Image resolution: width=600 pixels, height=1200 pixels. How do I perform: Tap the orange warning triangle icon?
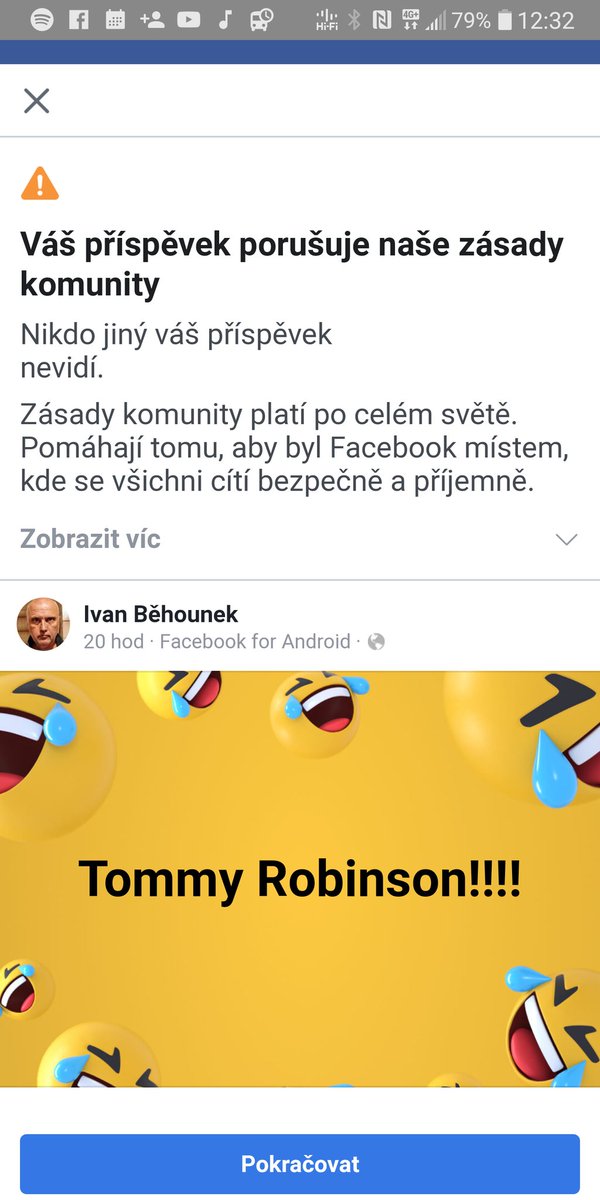[40, 183]
